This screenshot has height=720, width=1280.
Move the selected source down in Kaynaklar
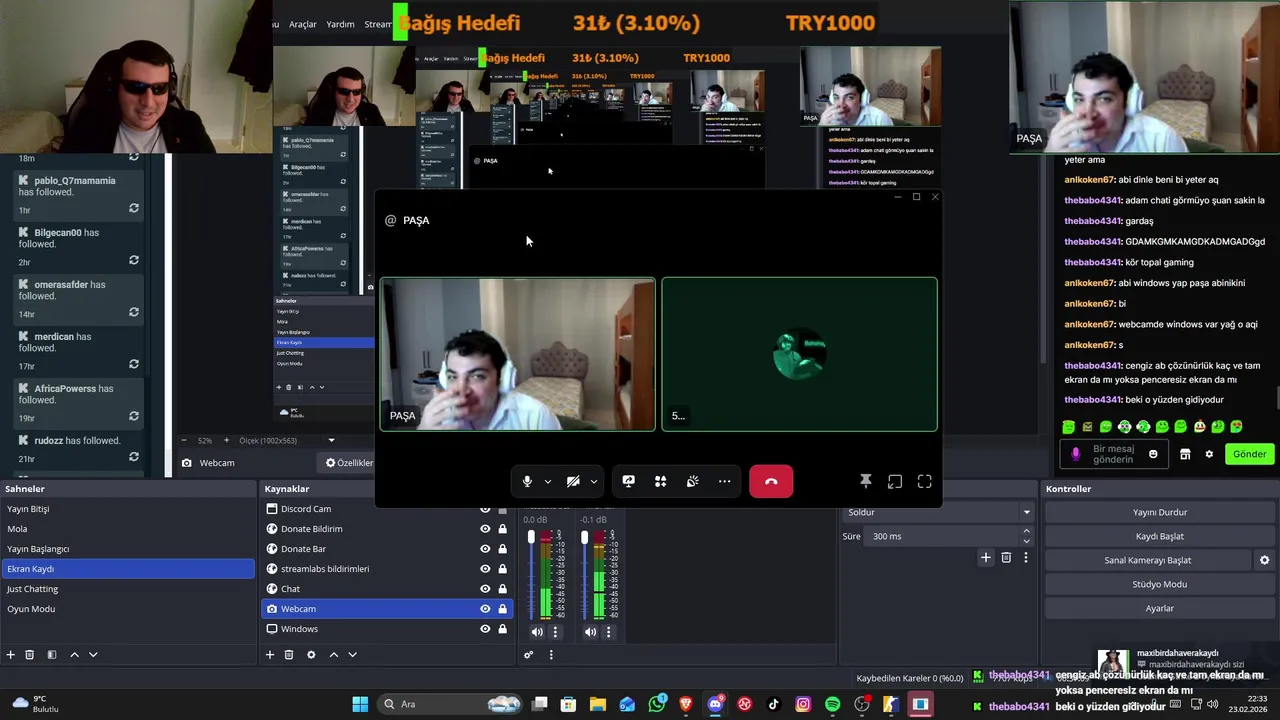click(x=352, y=655)
